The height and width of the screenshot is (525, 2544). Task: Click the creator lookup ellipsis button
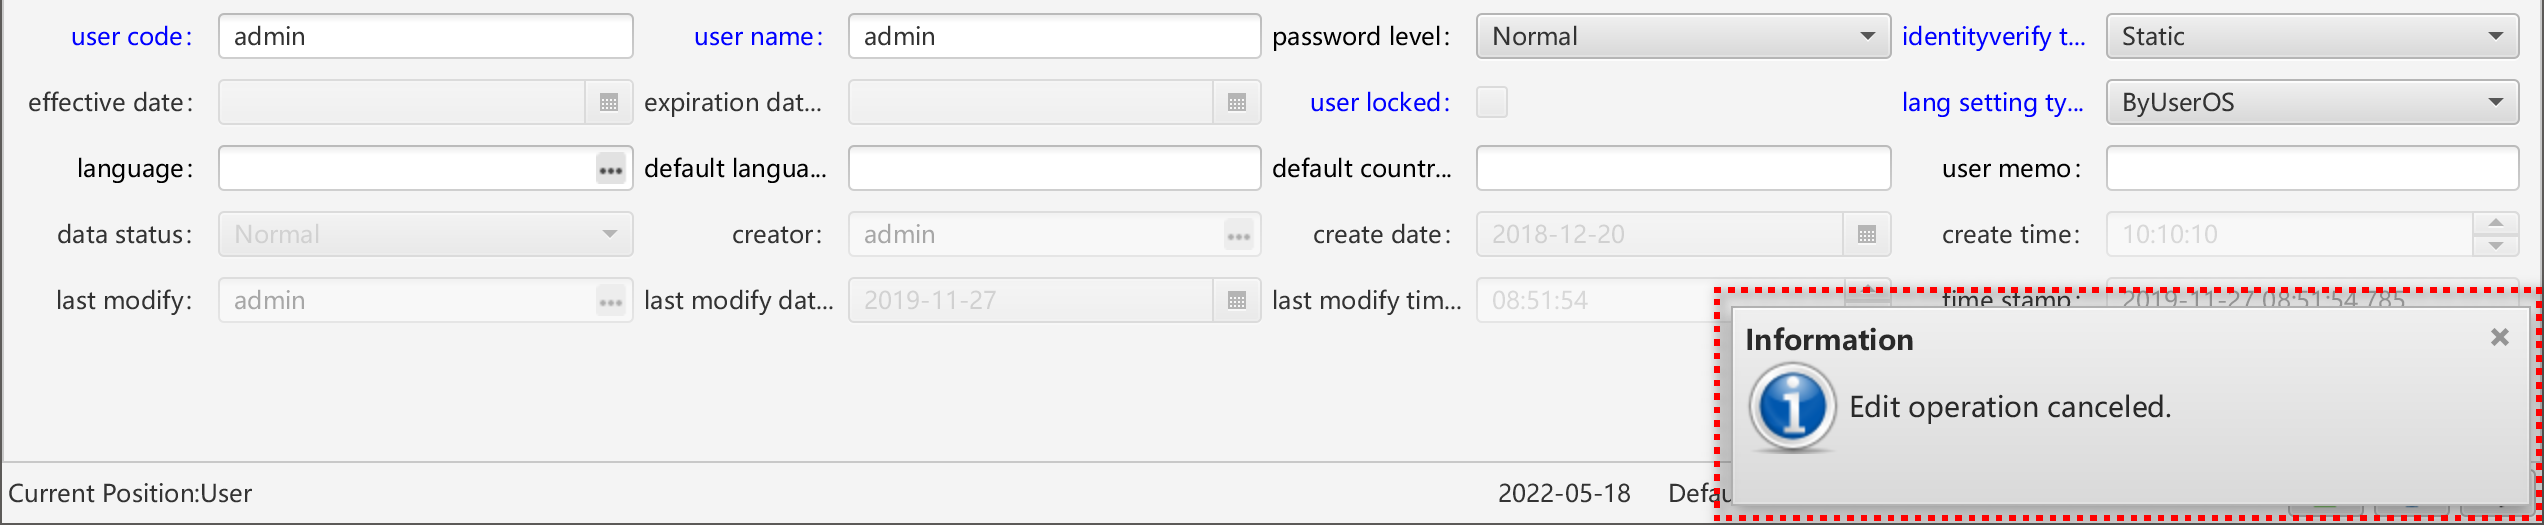coord(1239,235)
